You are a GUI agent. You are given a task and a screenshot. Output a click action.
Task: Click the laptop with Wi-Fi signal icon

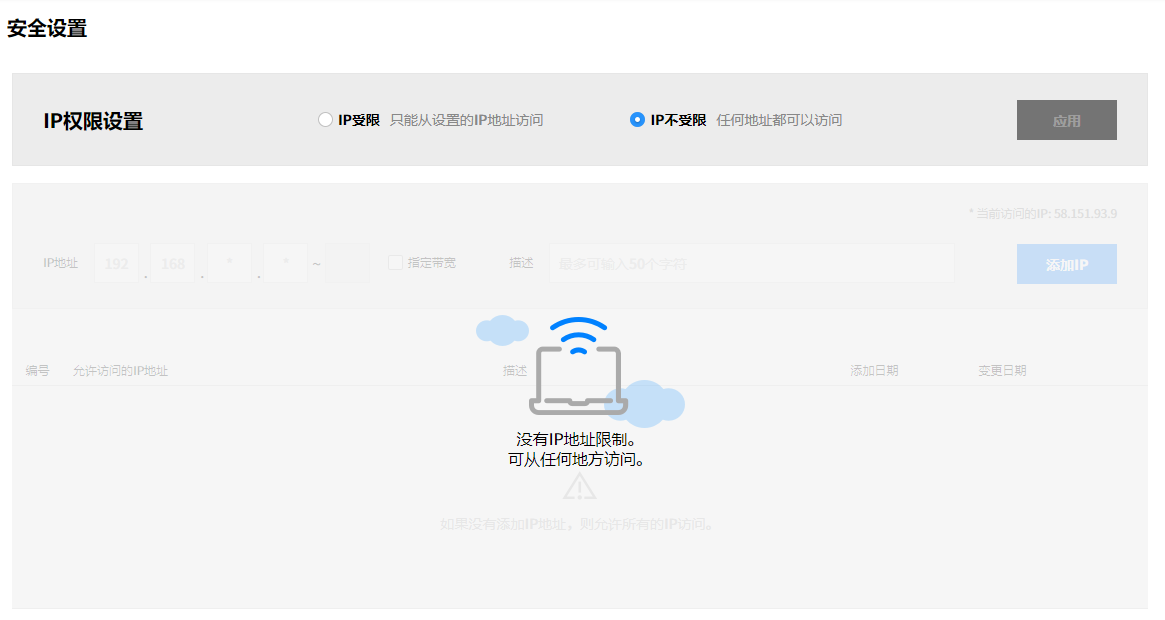coord(578,370)
